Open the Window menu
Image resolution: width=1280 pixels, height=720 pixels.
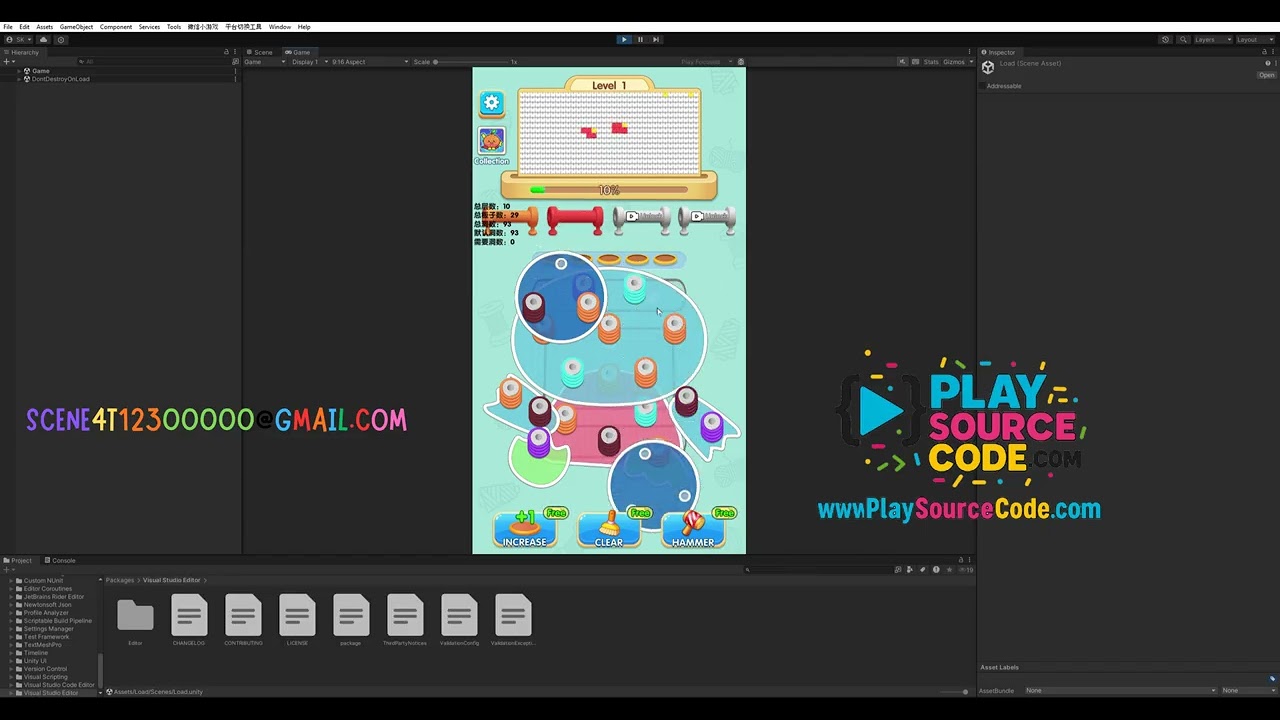tap(280, 27)
